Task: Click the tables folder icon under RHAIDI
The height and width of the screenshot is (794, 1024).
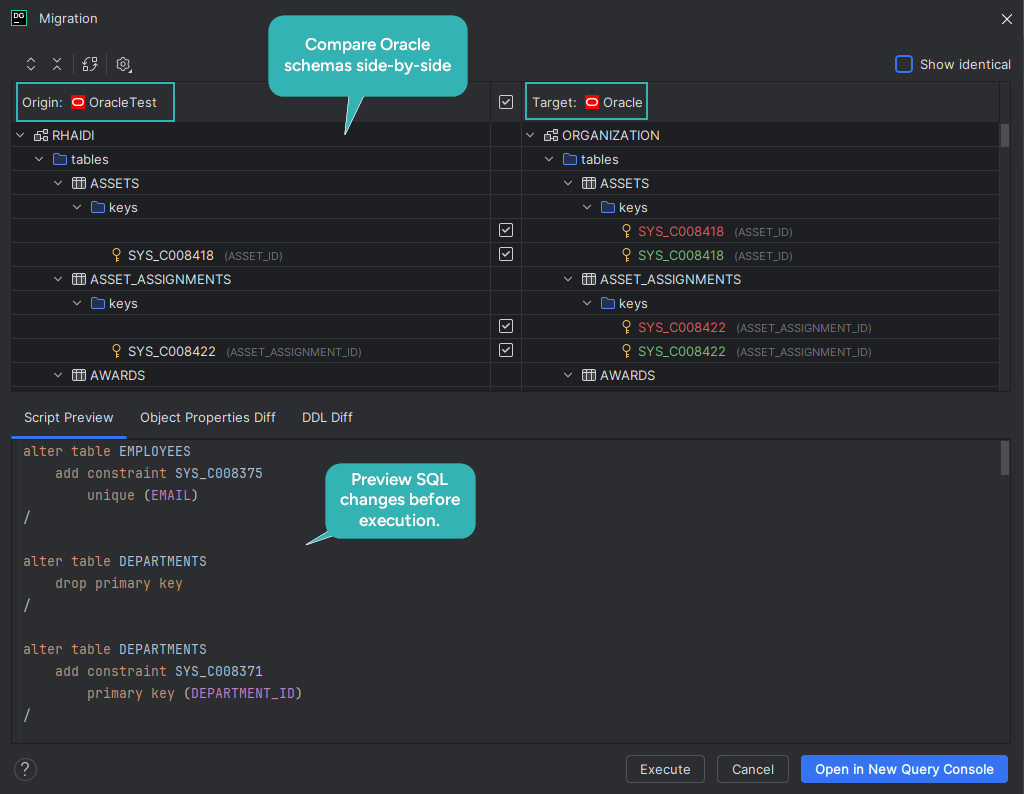Action: (60, 159)
